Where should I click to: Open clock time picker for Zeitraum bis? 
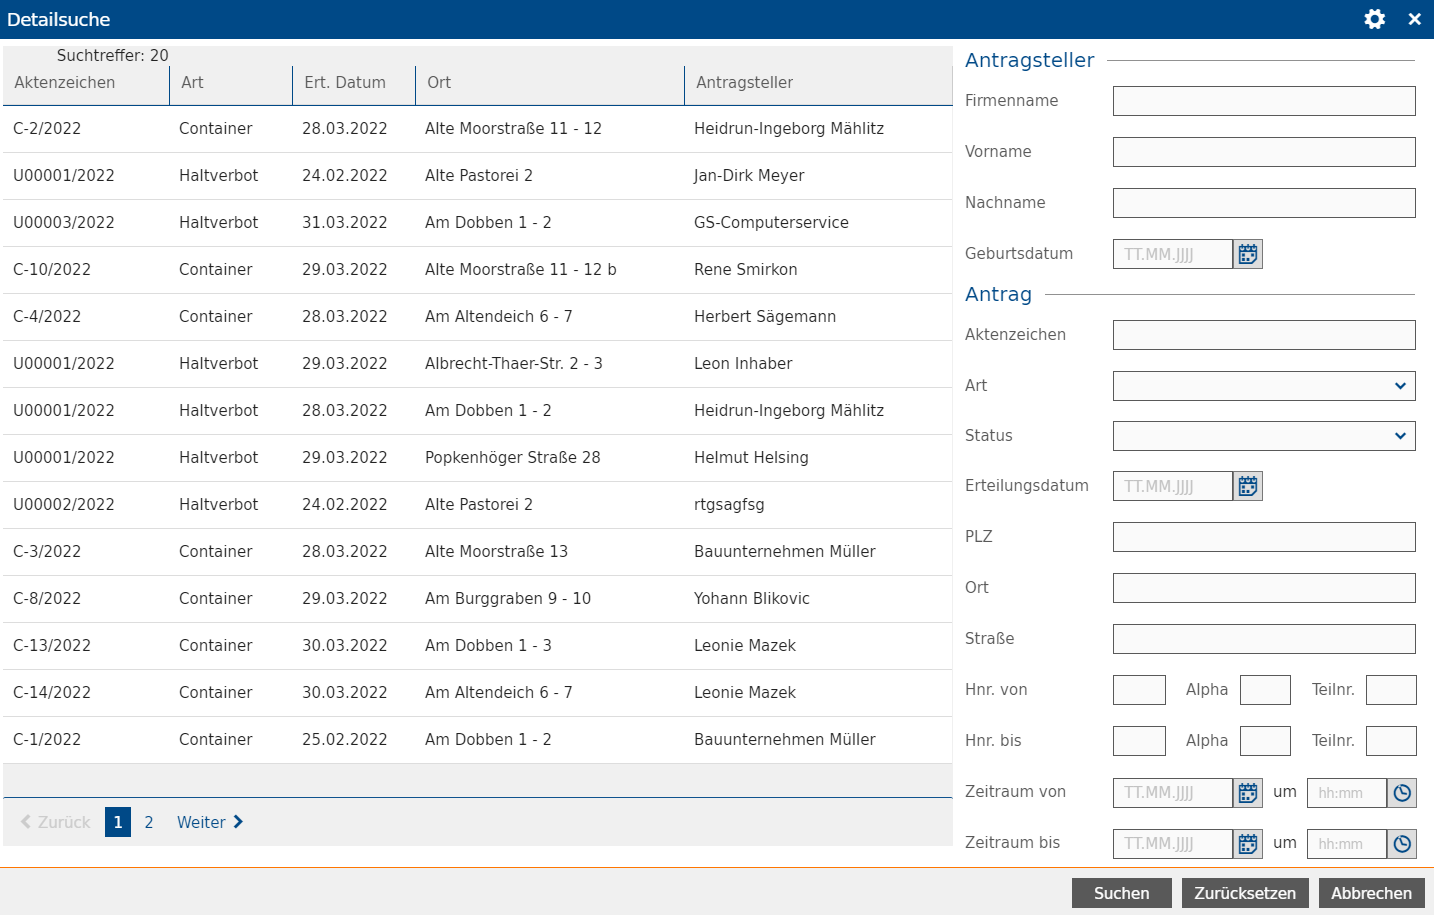pos(1402,844)
